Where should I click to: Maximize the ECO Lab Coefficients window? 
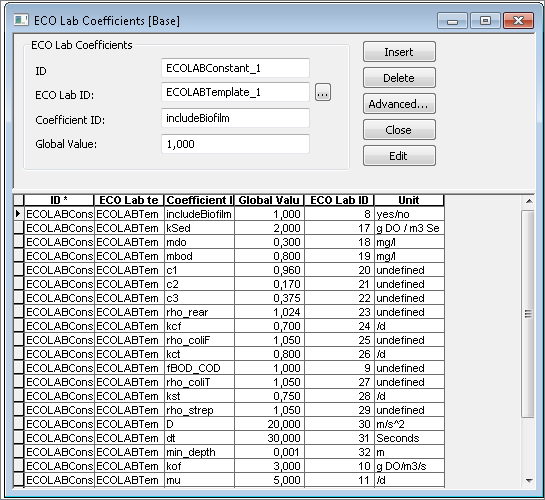click(485, 21)
